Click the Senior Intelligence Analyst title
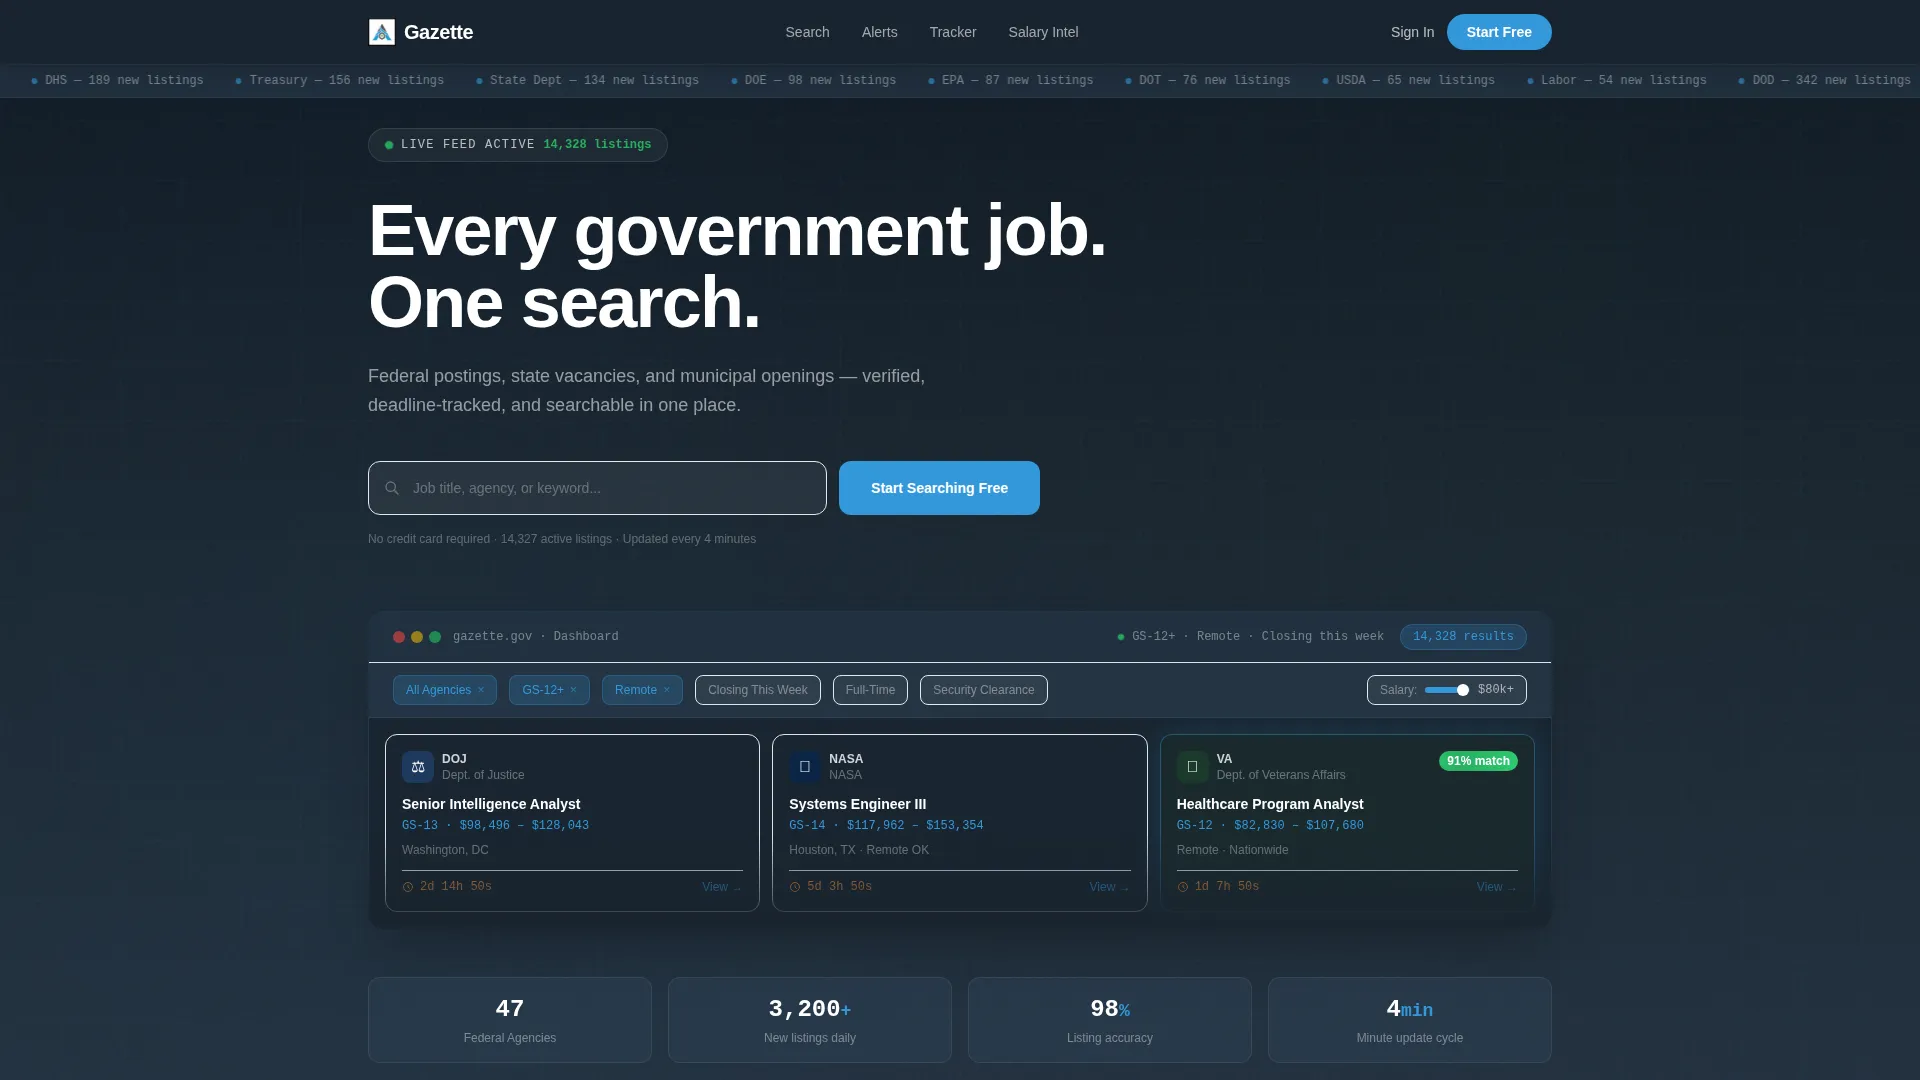 [491, 804]
